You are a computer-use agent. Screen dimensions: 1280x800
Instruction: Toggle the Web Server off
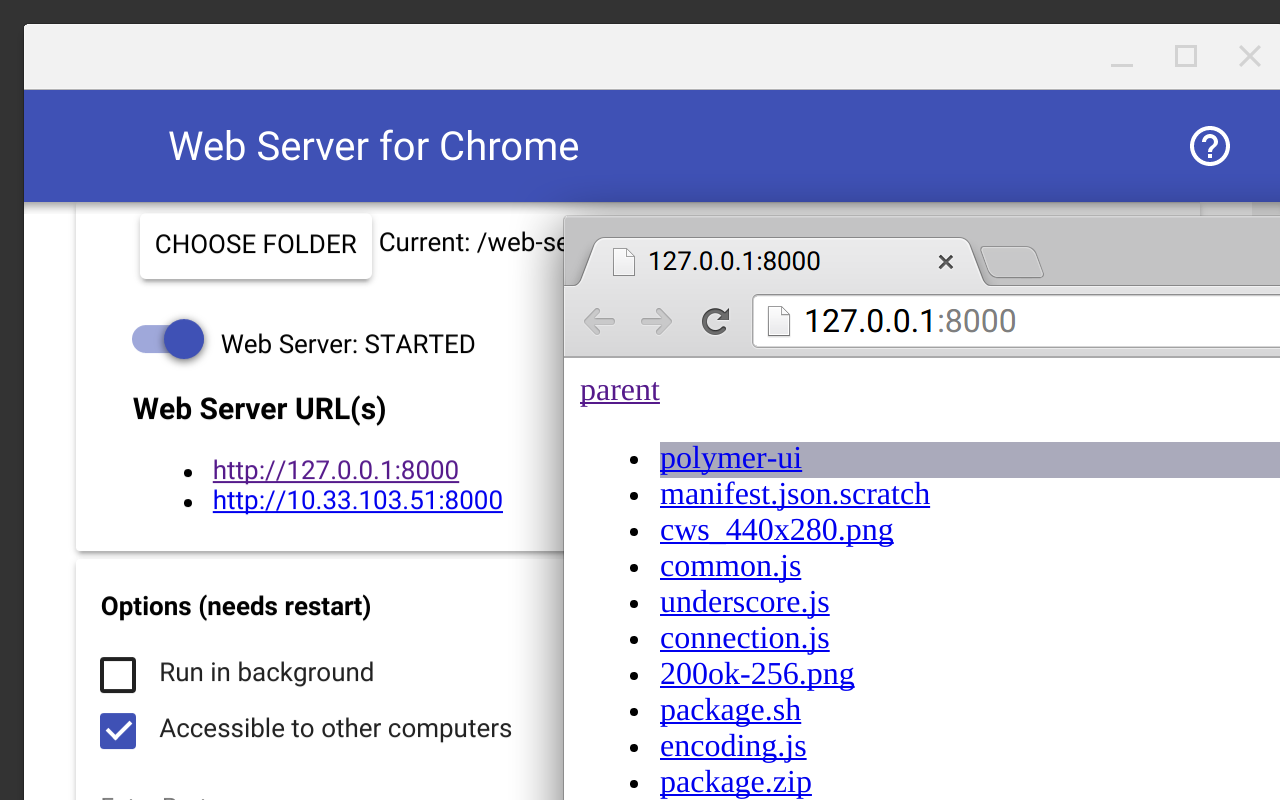166,340
